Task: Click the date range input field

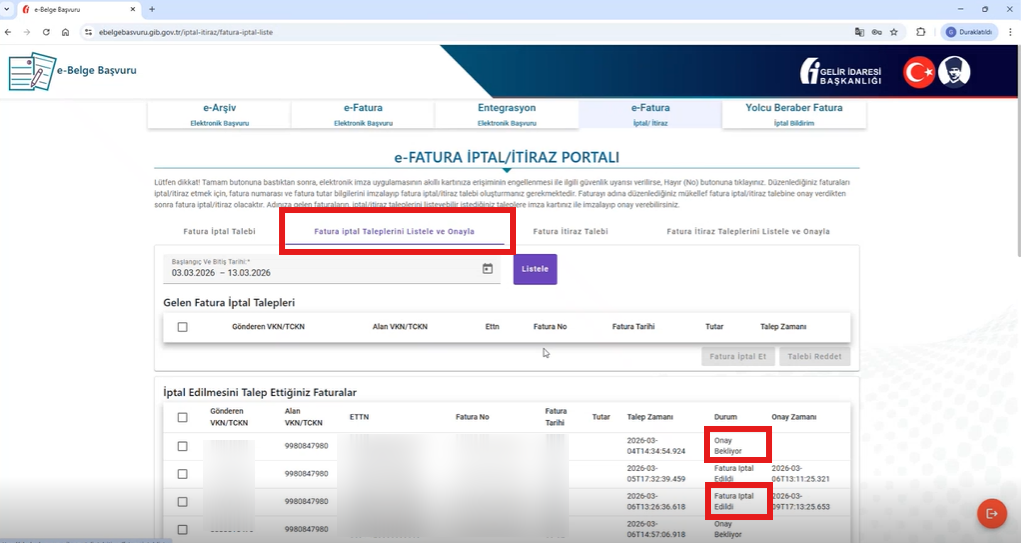Action: (331, 269)
